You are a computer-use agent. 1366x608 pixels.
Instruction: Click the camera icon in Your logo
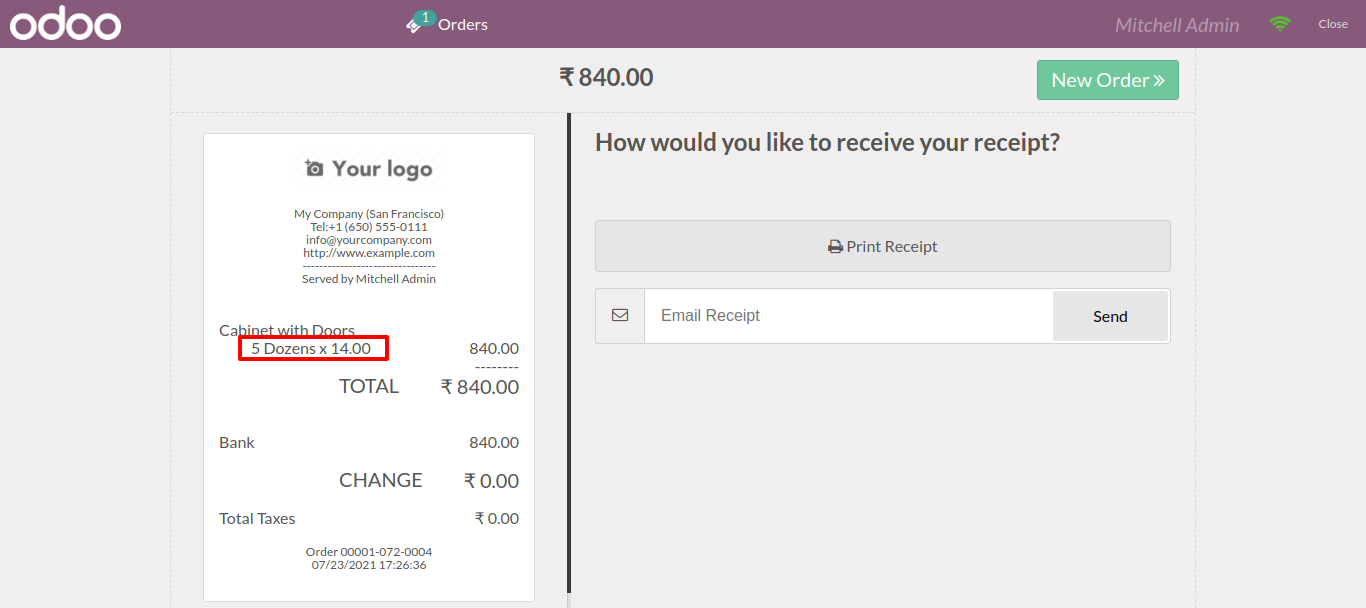point(314,168)
